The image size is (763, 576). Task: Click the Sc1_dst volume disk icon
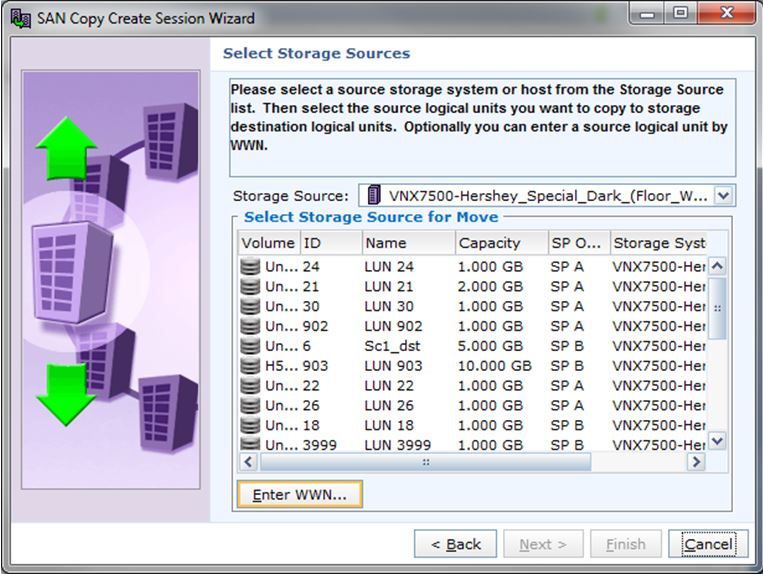[251, 346]
